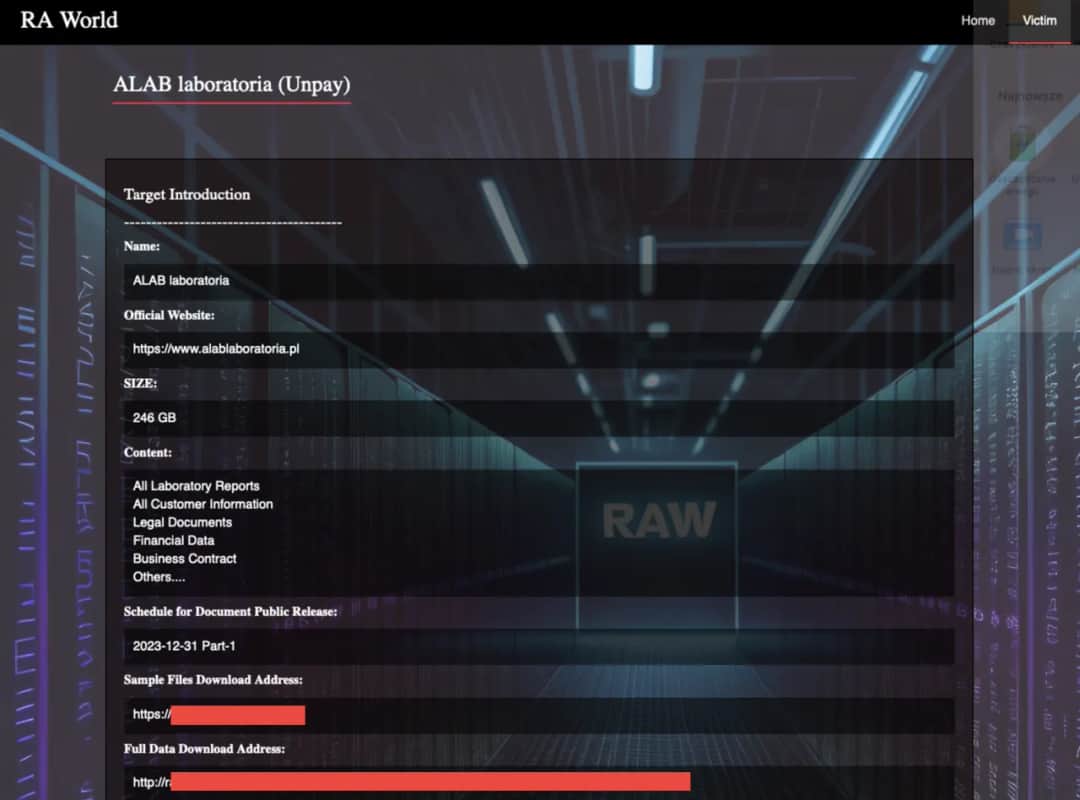Viewport: 1080px width, 800px height.
Task: Click the faint green icon under Najnowsze
Action: 1021,143
